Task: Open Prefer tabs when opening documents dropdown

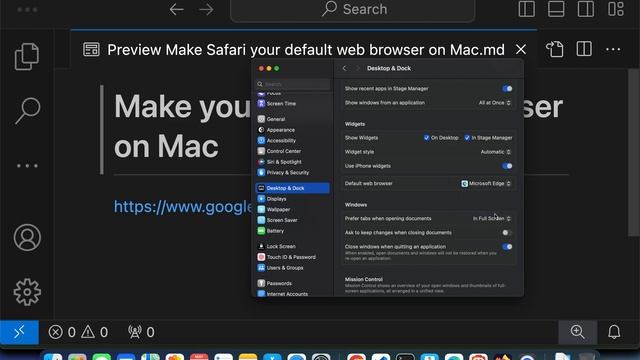Action: click(x=492, y=219)
